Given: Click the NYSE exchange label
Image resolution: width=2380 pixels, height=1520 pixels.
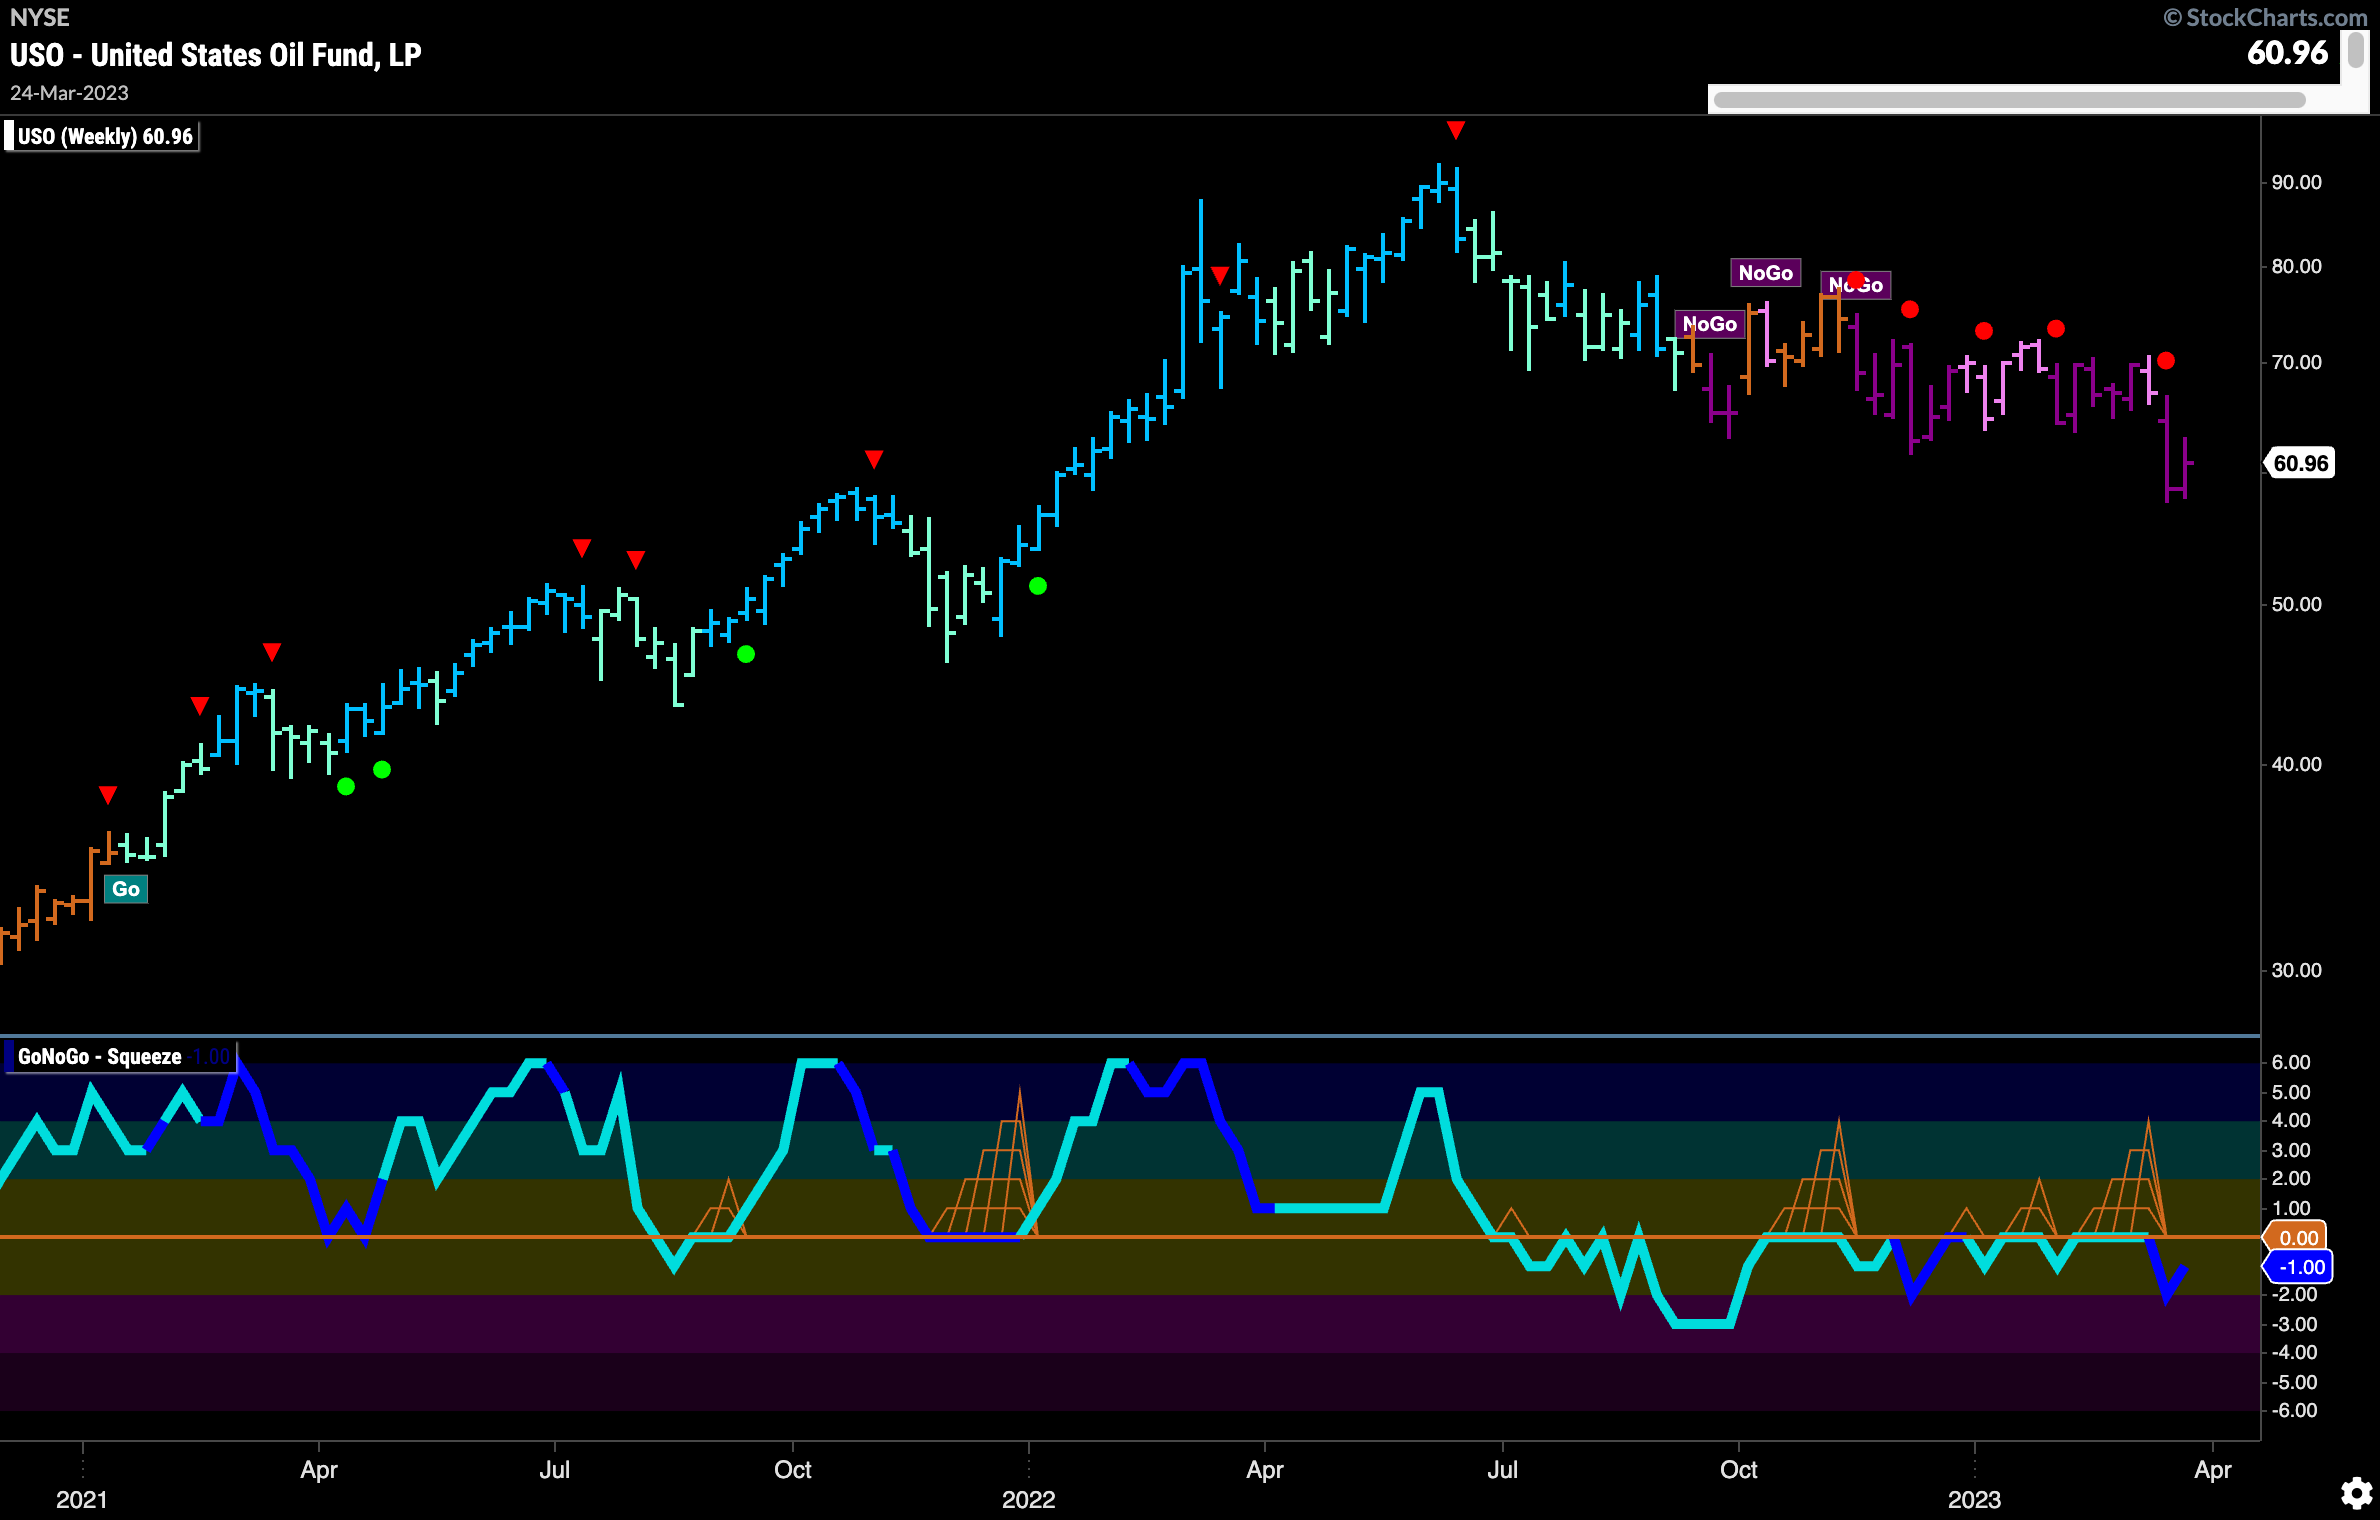Looking at the screenshot, I should pos(40,18).
